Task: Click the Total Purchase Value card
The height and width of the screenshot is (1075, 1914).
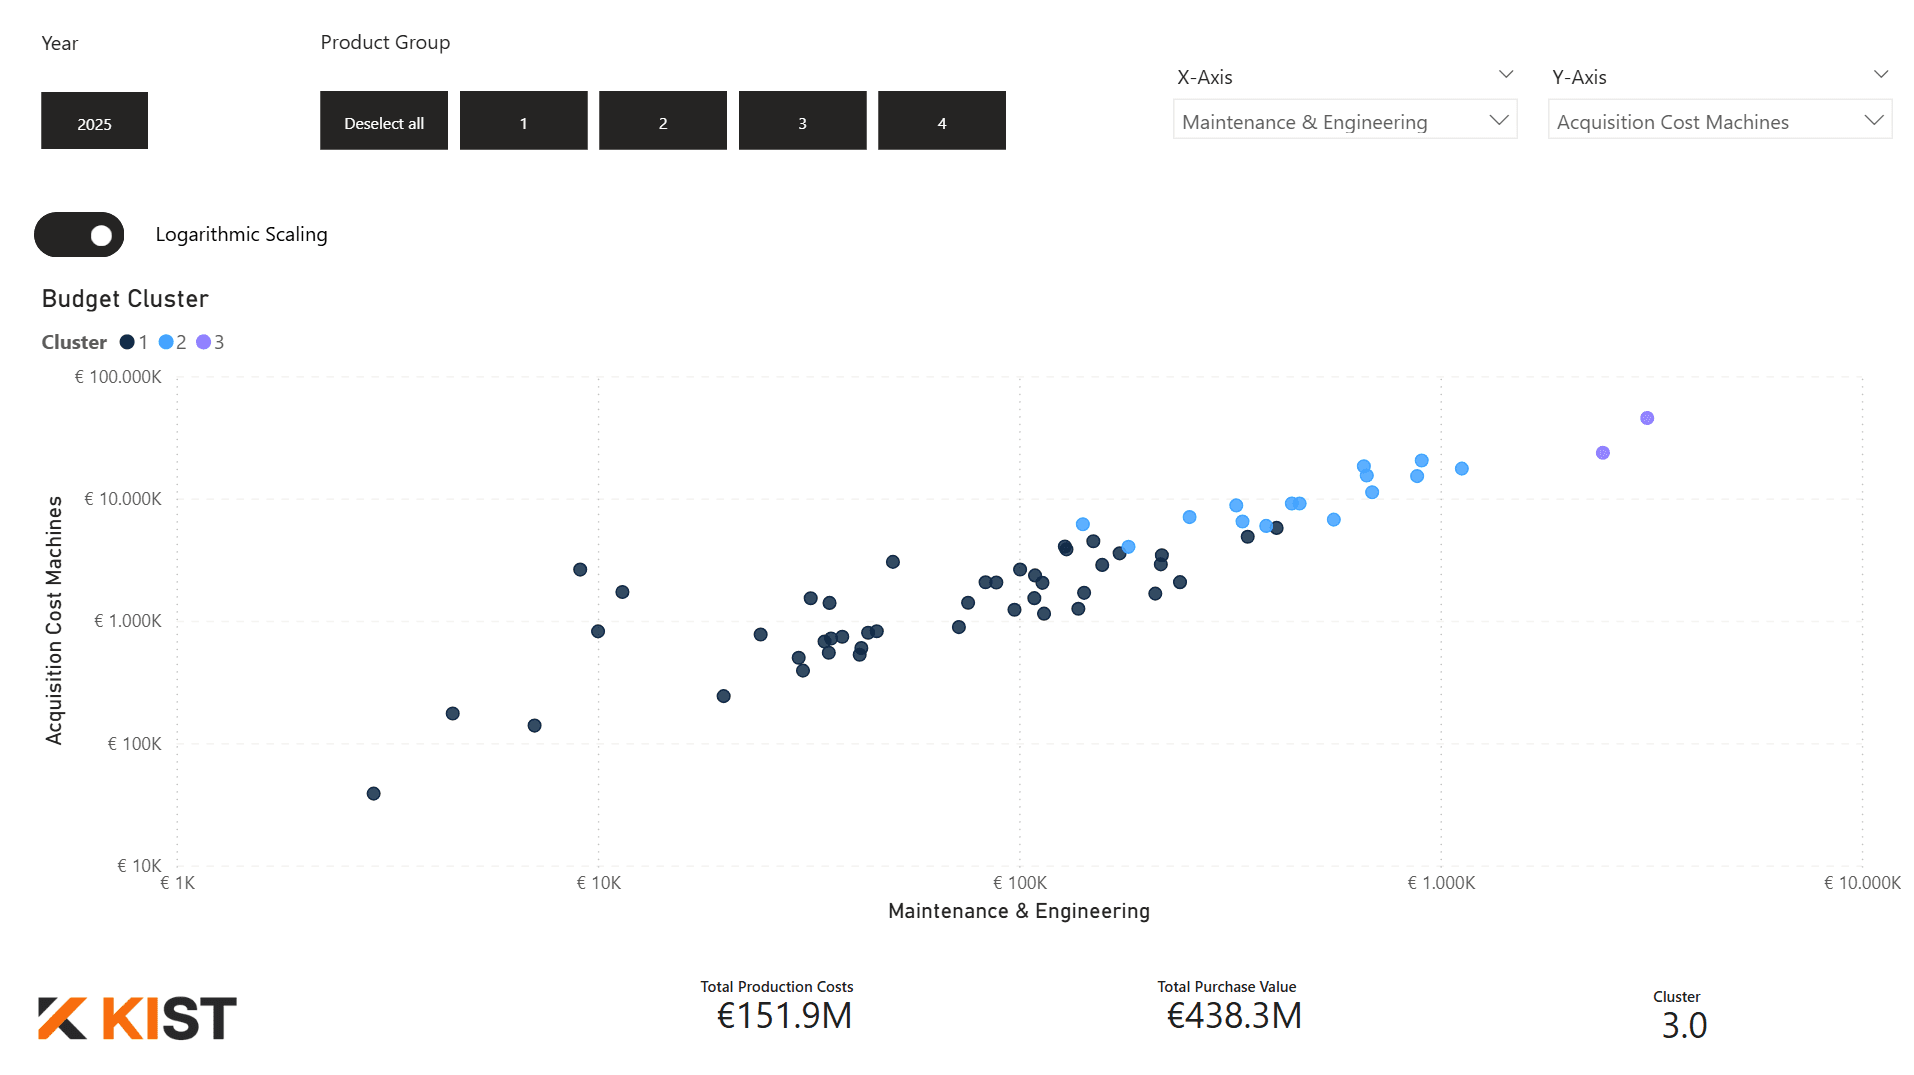Action: (1233, 1006)
